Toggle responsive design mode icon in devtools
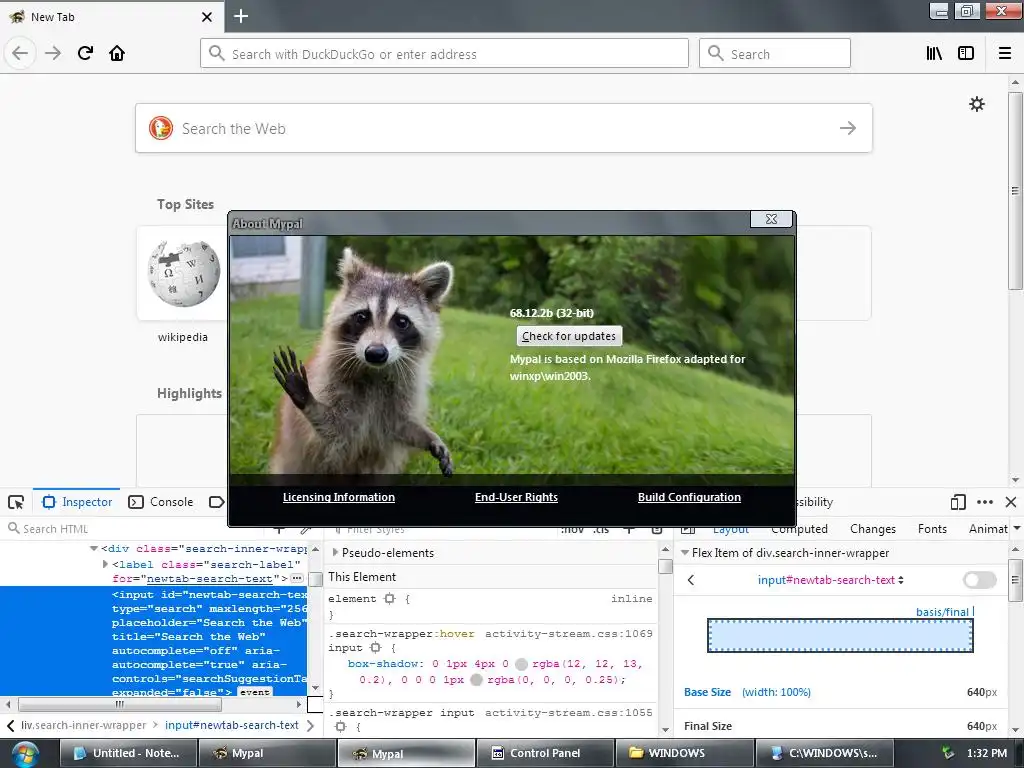The height and width of the screenshot is (768, 1024). click(958, 502)
